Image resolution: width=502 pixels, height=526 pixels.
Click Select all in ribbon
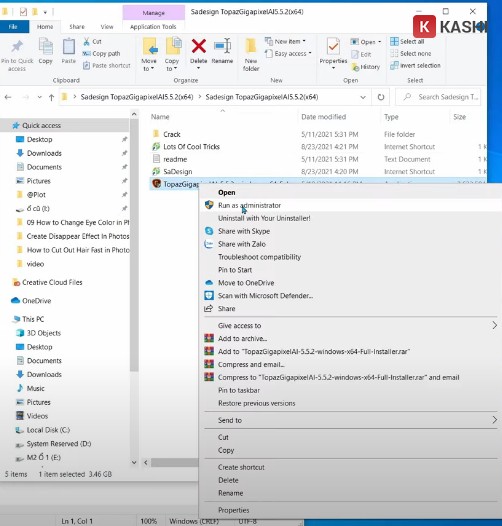[407, 42]
